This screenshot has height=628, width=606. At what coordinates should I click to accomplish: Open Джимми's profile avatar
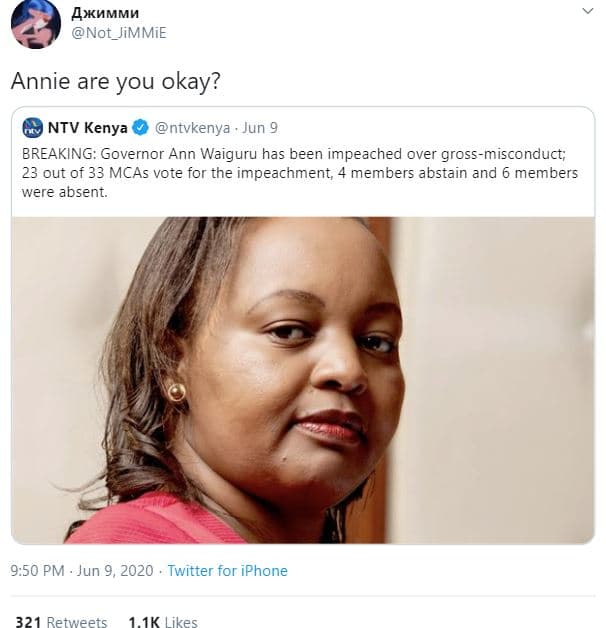coord(36,24)
